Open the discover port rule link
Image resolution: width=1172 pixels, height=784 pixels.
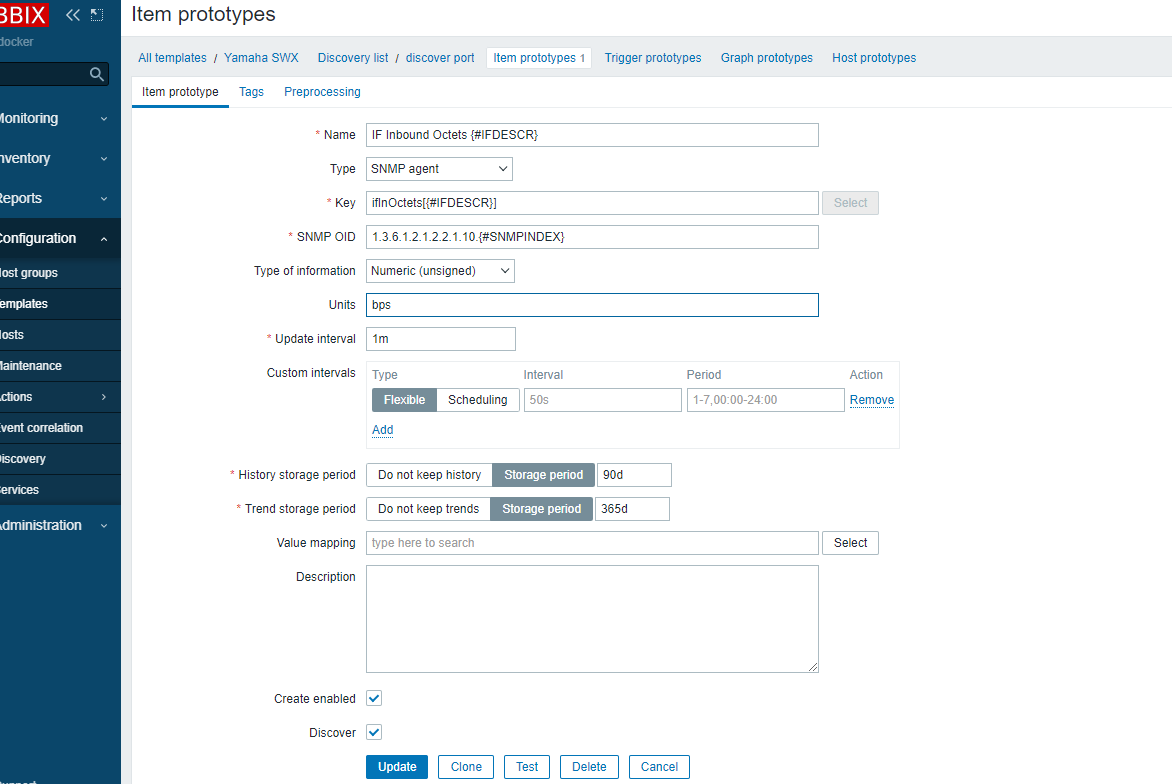[x=440, y=58]
